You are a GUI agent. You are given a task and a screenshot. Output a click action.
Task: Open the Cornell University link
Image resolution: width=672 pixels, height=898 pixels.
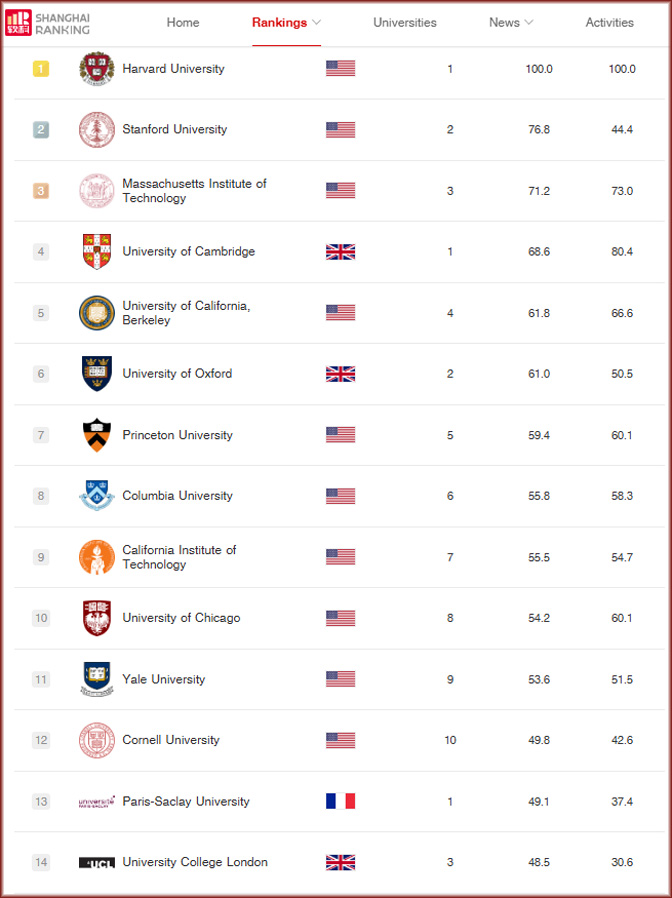tap(171, 740)
